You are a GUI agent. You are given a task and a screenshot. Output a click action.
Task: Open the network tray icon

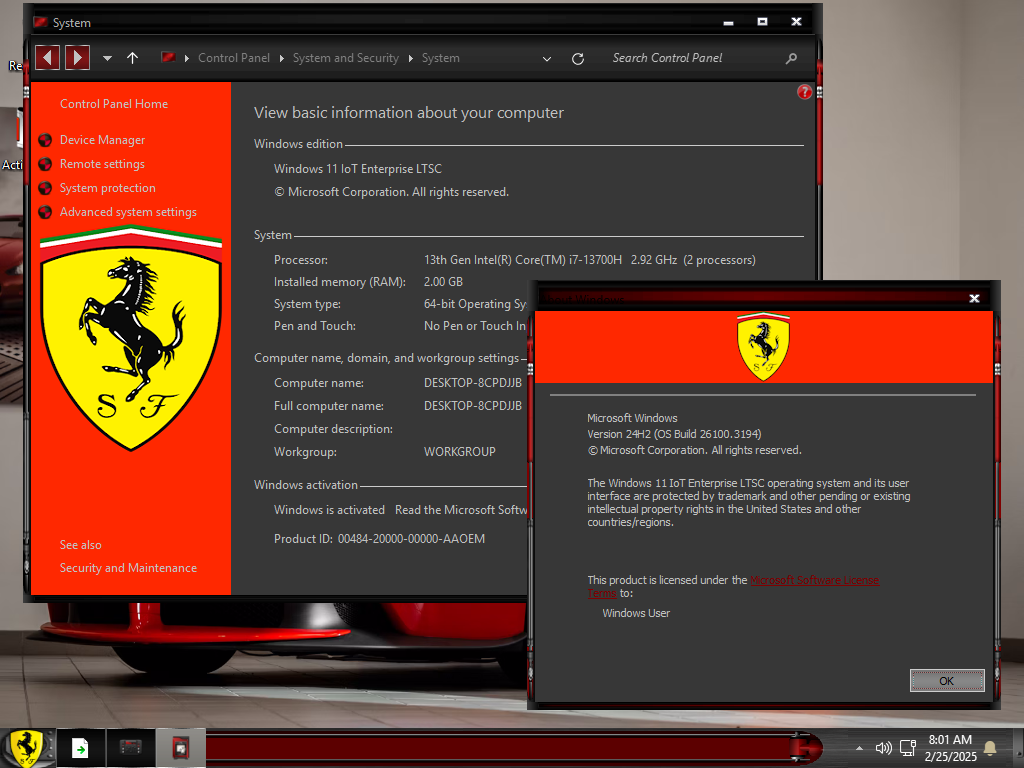[x=908, y=748]
